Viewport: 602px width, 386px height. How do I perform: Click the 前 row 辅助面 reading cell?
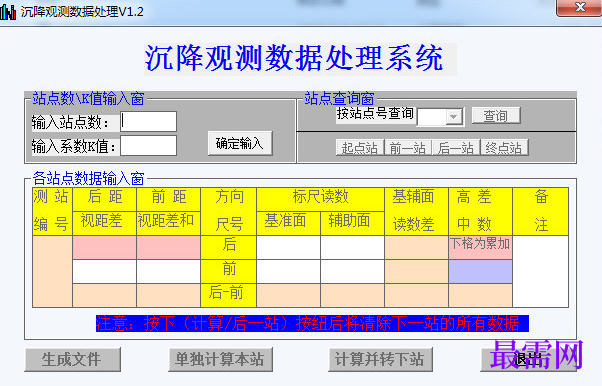[352, 272]
